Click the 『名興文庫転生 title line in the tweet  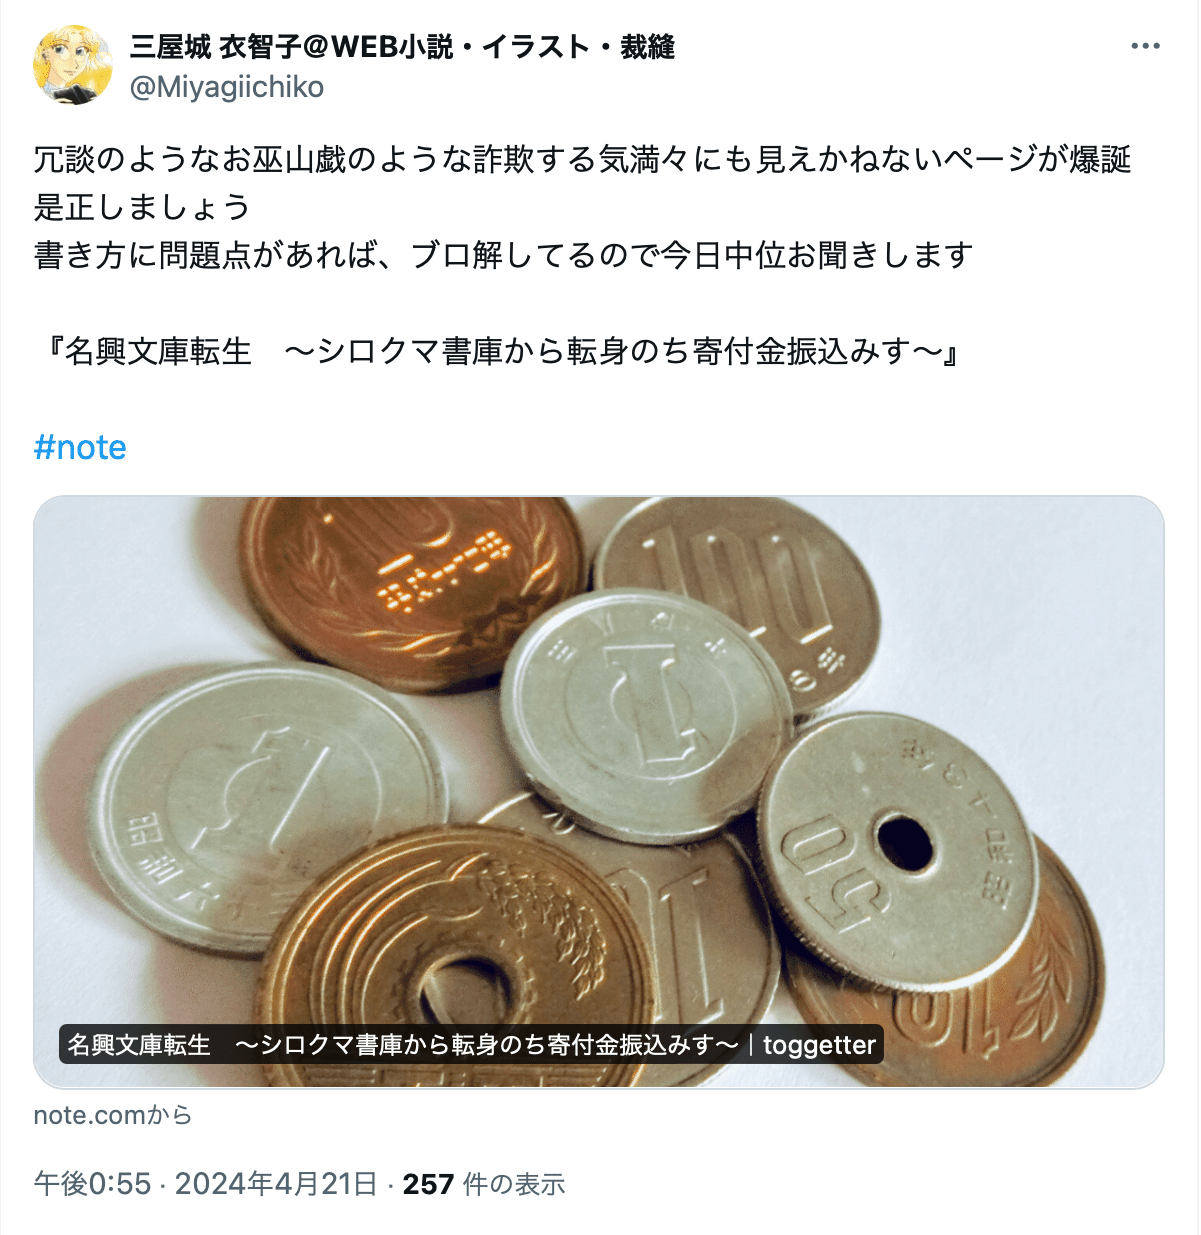pyautogui.click(x=499, y=352)
